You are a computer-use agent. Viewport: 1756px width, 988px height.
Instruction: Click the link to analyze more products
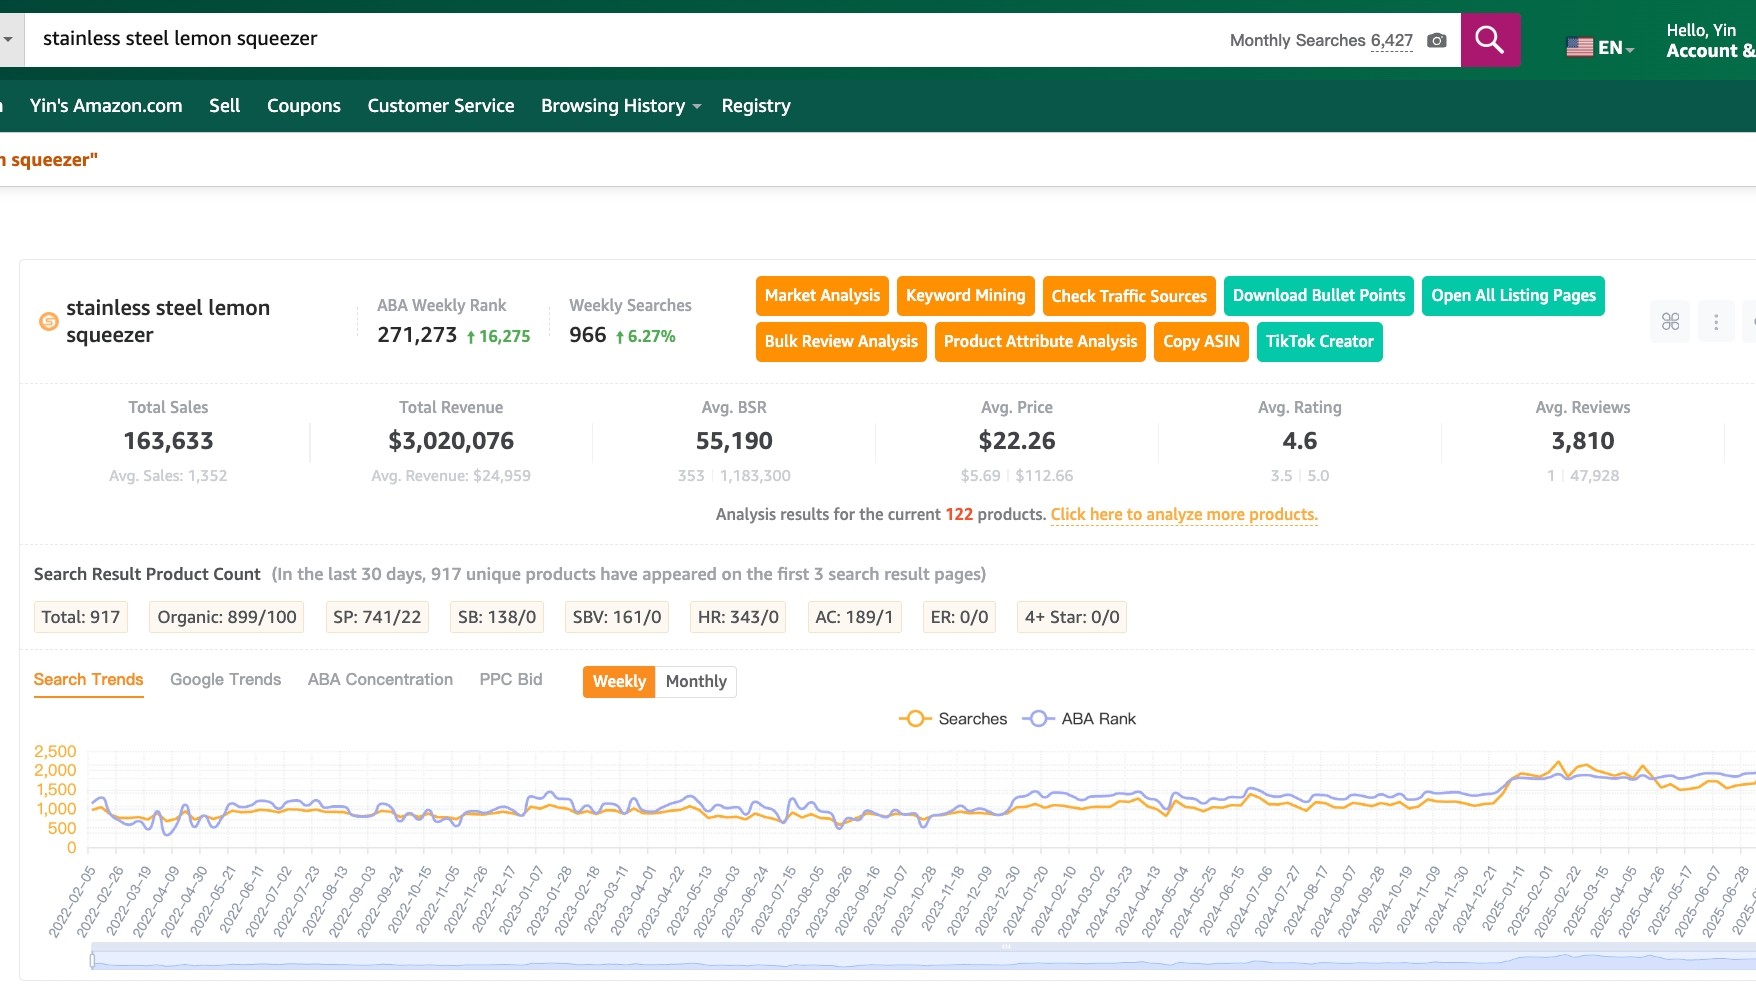click(x=1184, y=514)
